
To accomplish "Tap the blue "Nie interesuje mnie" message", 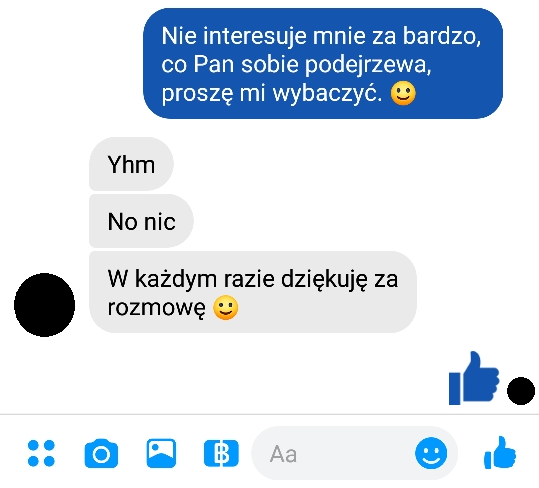I will tap(323, 64).
